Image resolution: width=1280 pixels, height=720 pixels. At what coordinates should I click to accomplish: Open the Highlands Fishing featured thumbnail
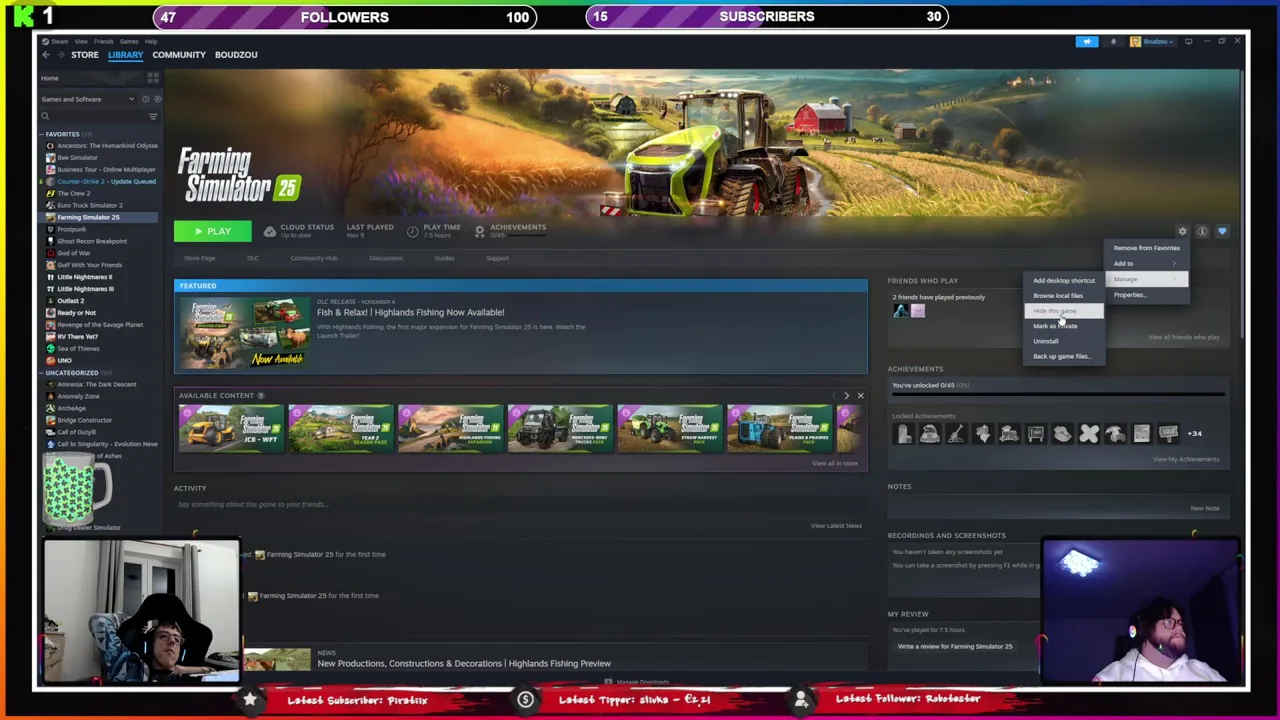pos(243,332)
